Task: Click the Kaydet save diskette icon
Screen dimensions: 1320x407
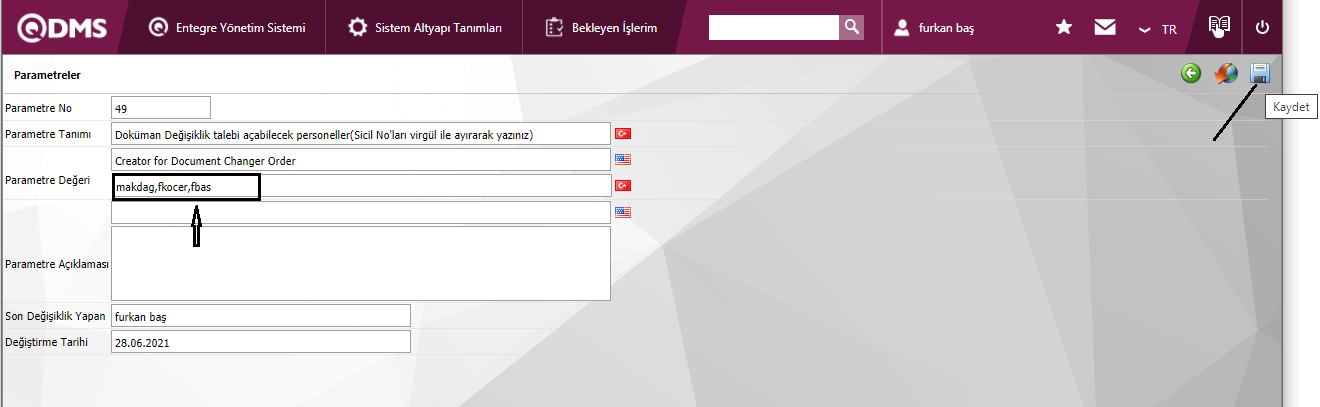Action: (1260, 73)
